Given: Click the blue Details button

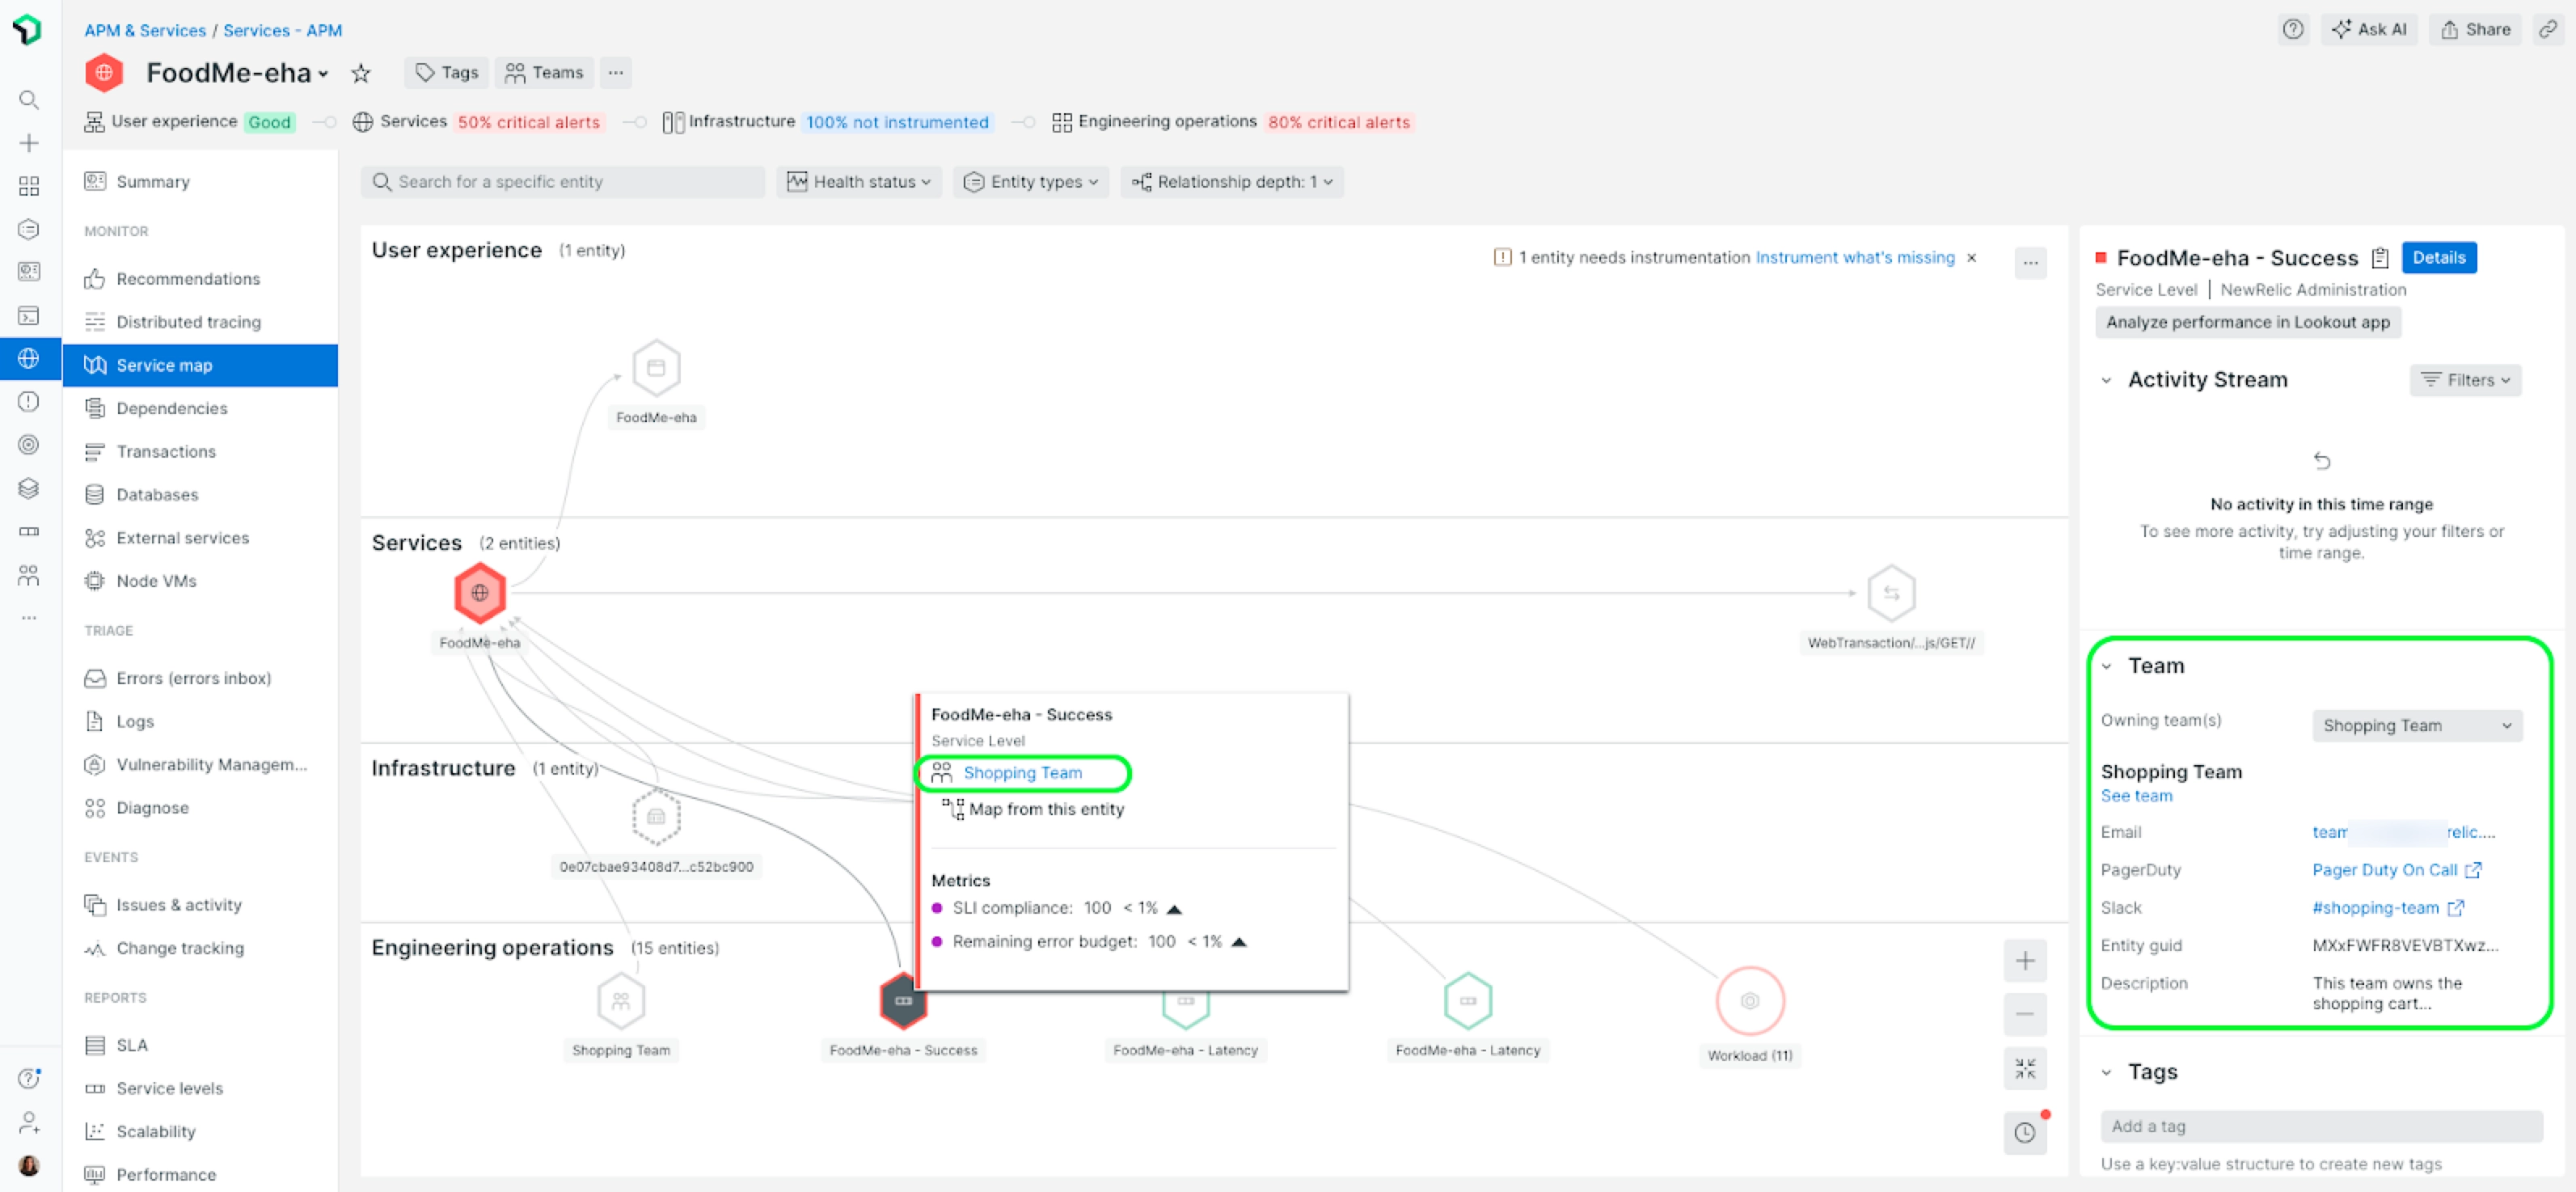Looking at the screenshot, I should point(2438,258).
